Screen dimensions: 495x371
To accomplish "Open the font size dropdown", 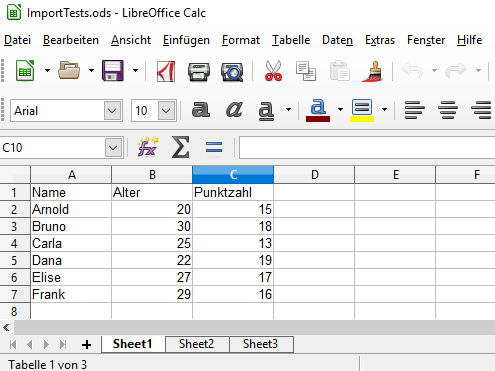I will tap(166, 111).
